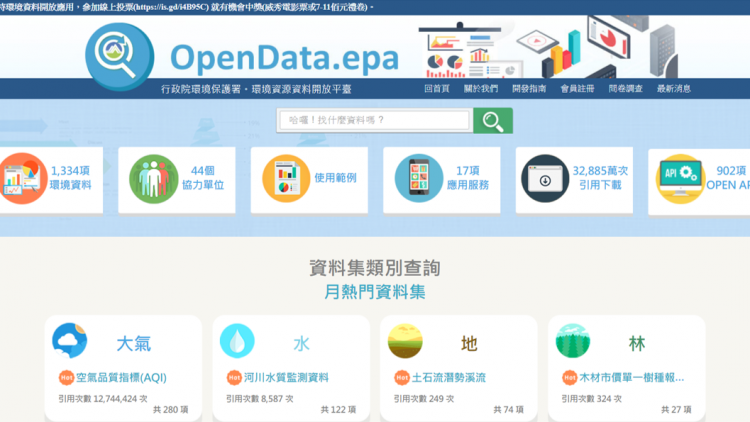750x422 pixels.
Task: Open 會員註冊 navigation item
Action: click(577, 89)
